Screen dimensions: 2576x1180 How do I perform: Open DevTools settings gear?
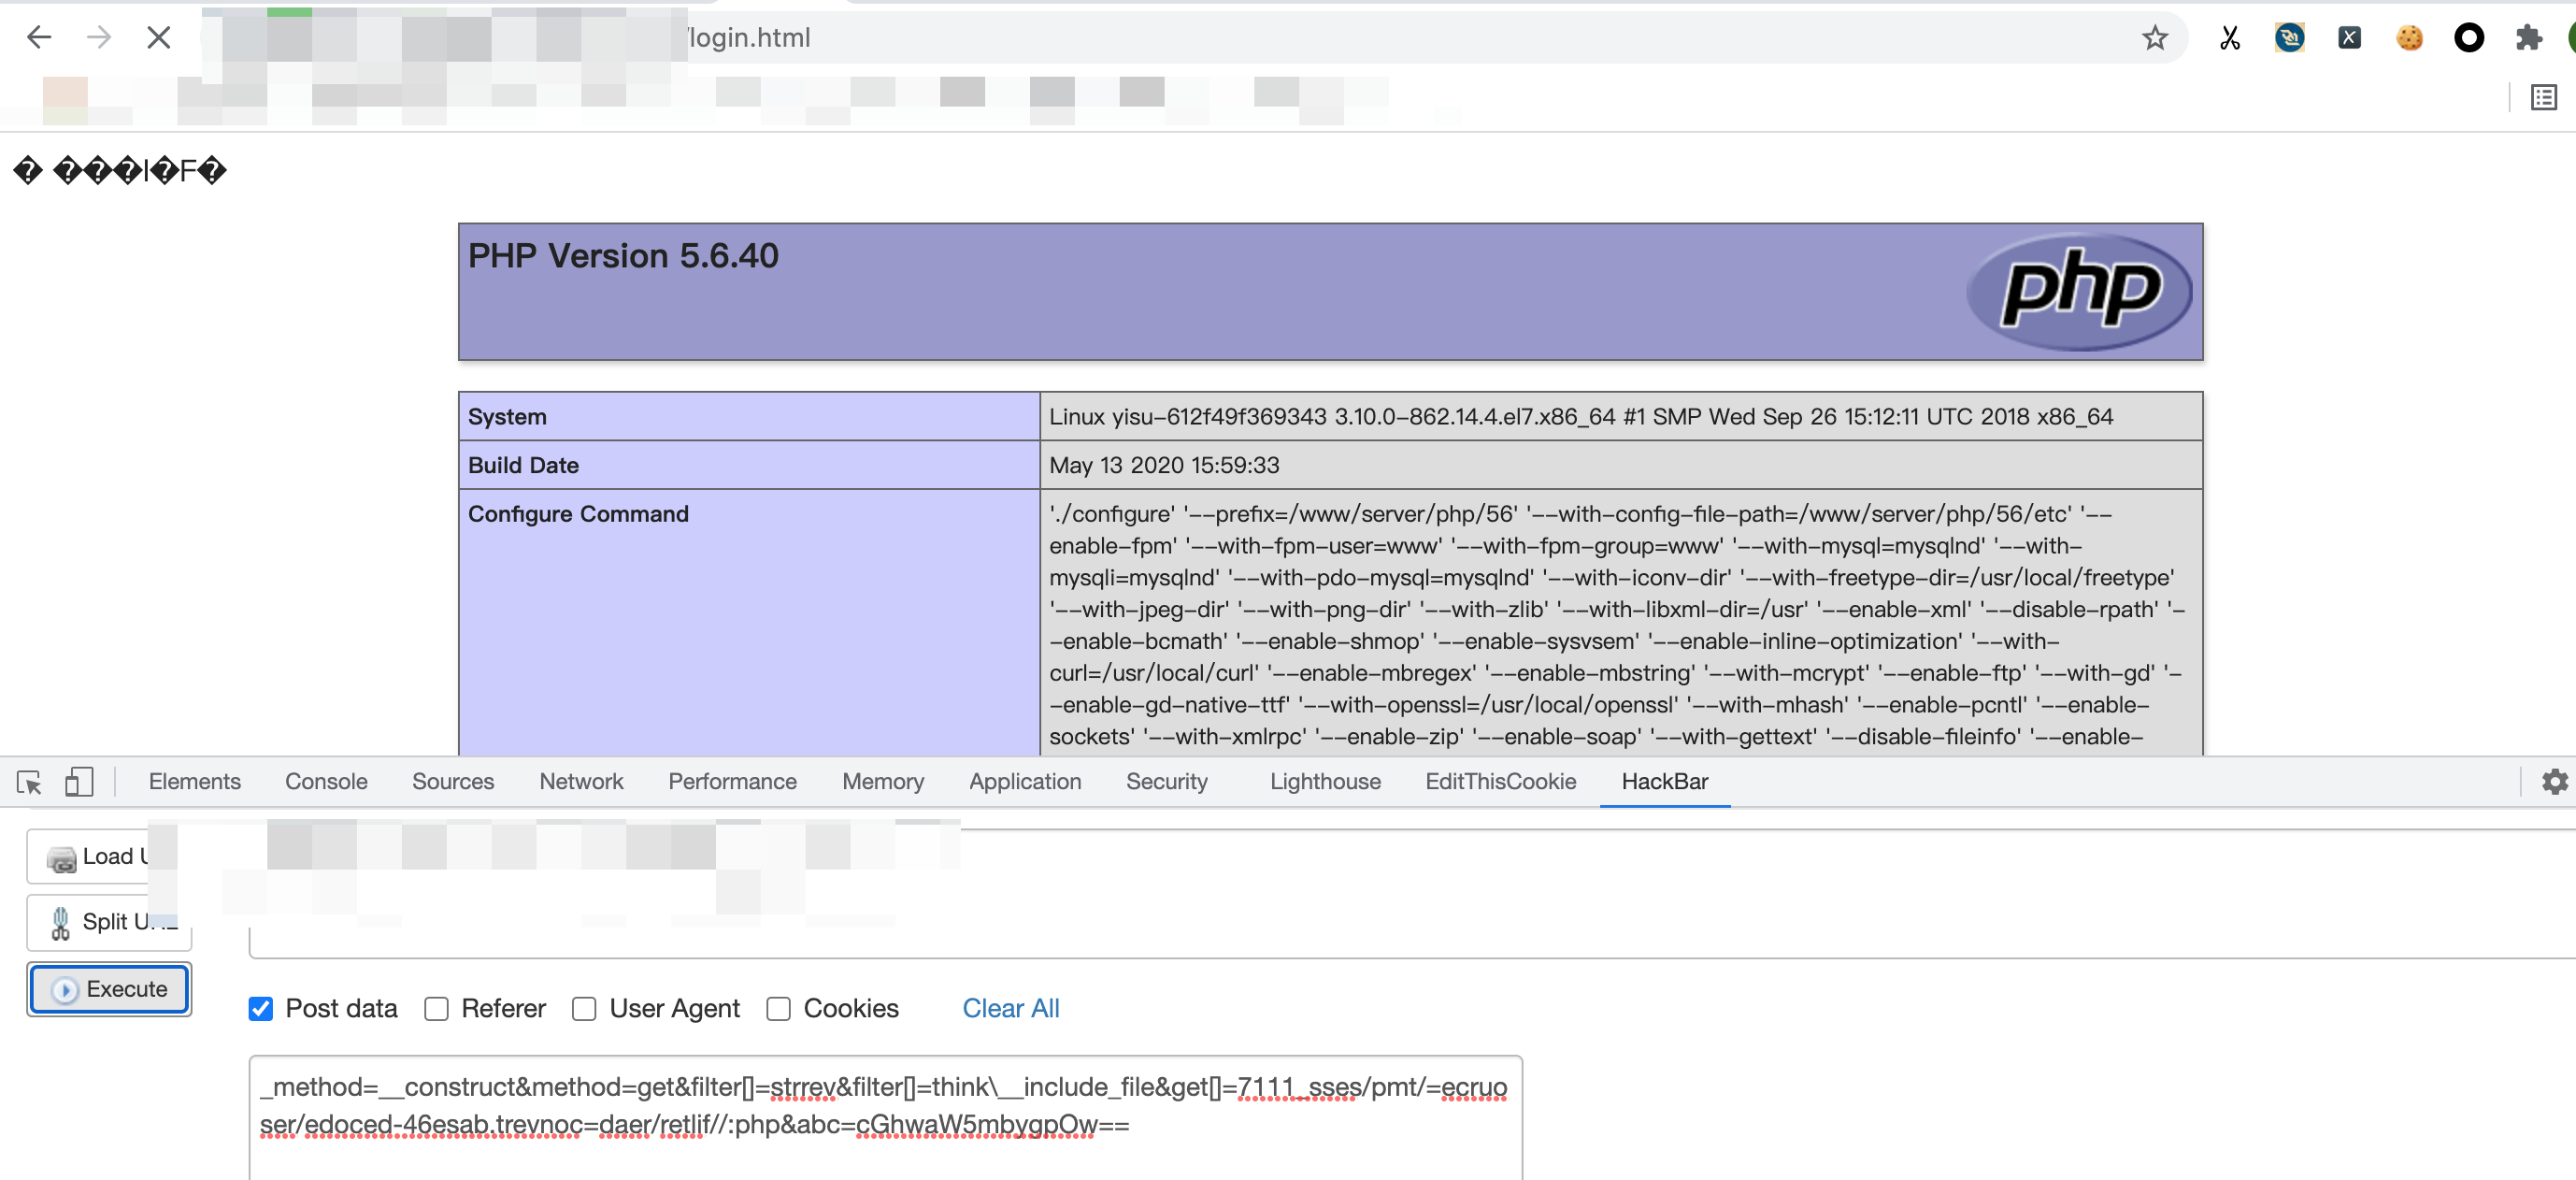(2553, 781)
